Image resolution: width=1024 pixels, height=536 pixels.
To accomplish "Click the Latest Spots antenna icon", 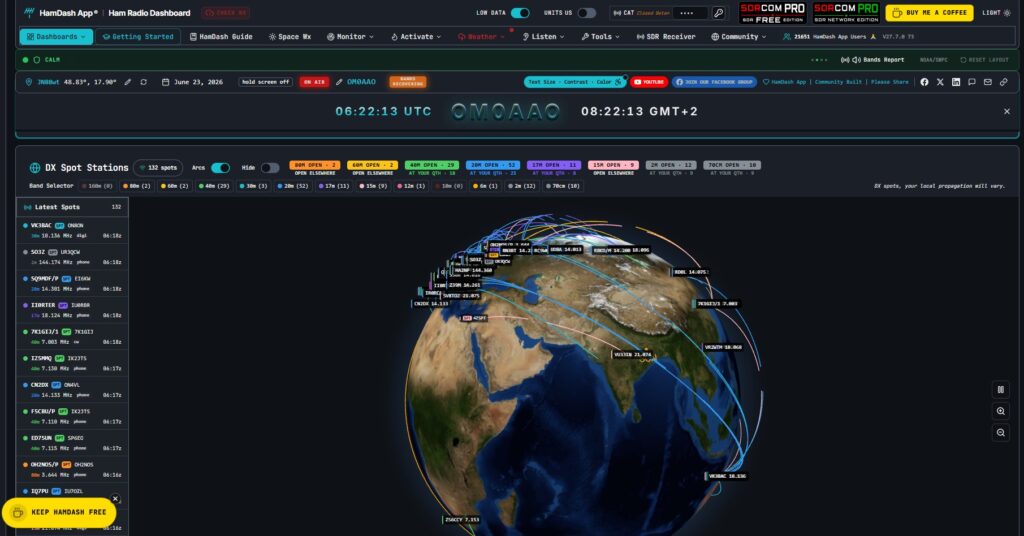I will coord(27,207).
